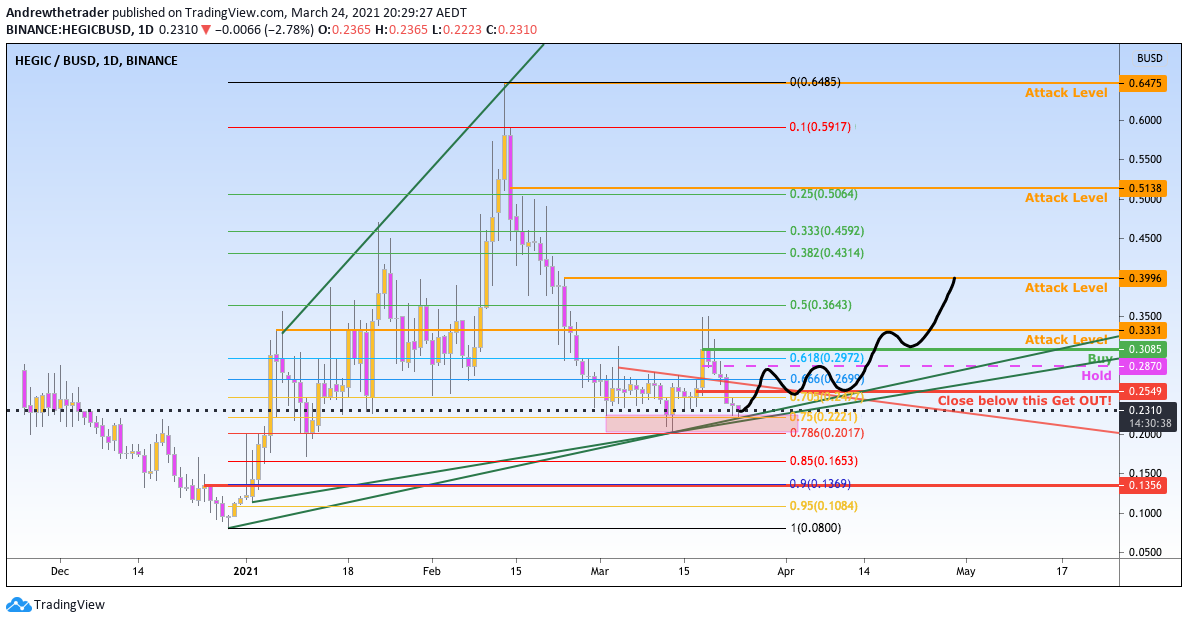Click the 0.5(0.3643) Fibonacci label

point(821,305)
